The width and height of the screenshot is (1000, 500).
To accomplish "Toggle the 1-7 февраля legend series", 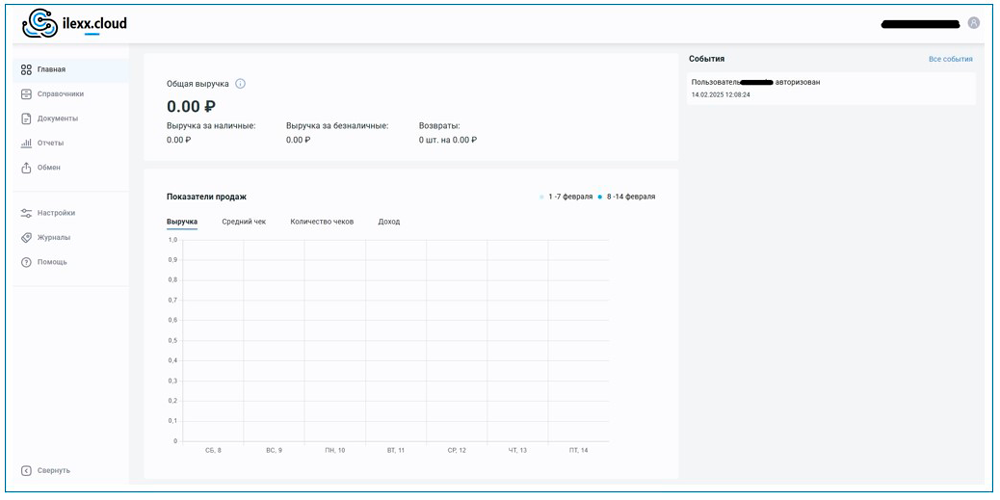I will click(x=565, y=197).
